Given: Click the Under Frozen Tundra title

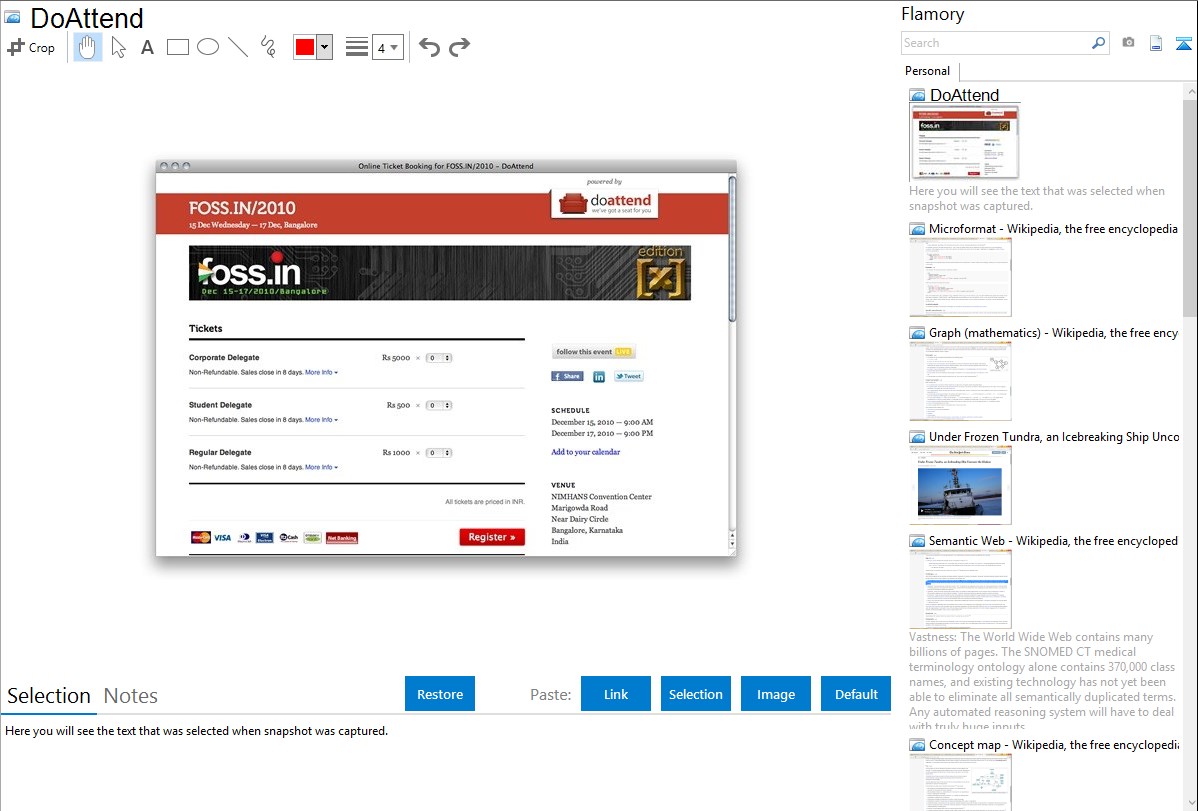Looking at the screenshot, I should pos(1054,436).
